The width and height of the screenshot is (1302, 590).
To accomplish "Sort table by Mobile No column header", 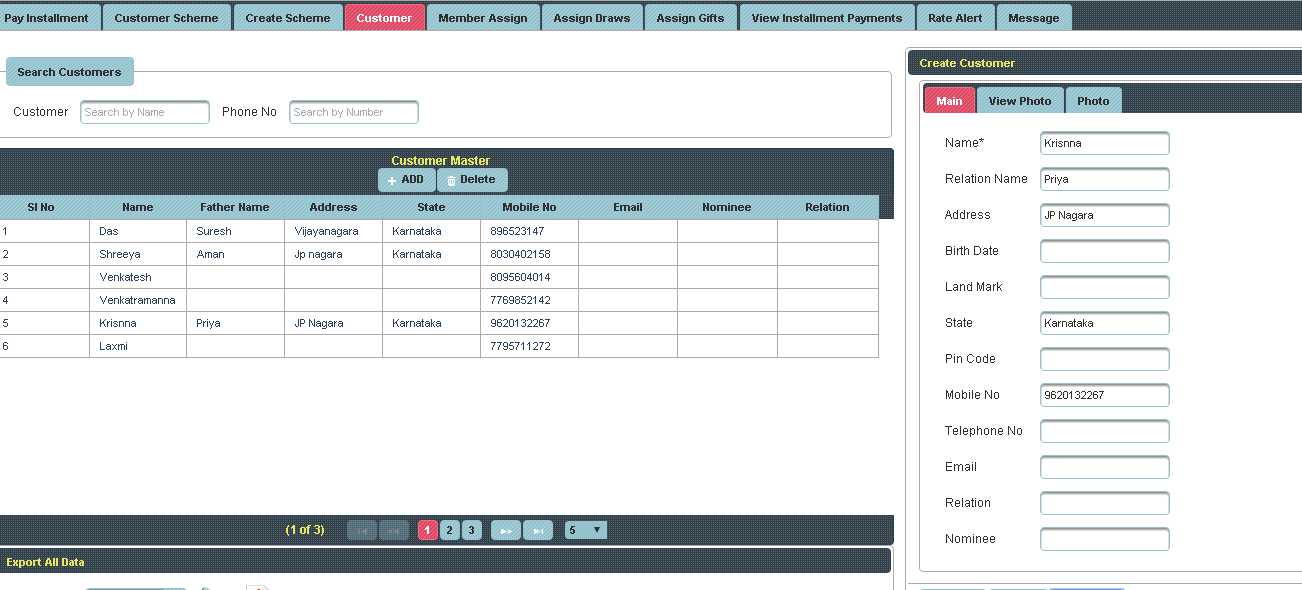I will tap(529, 207).
